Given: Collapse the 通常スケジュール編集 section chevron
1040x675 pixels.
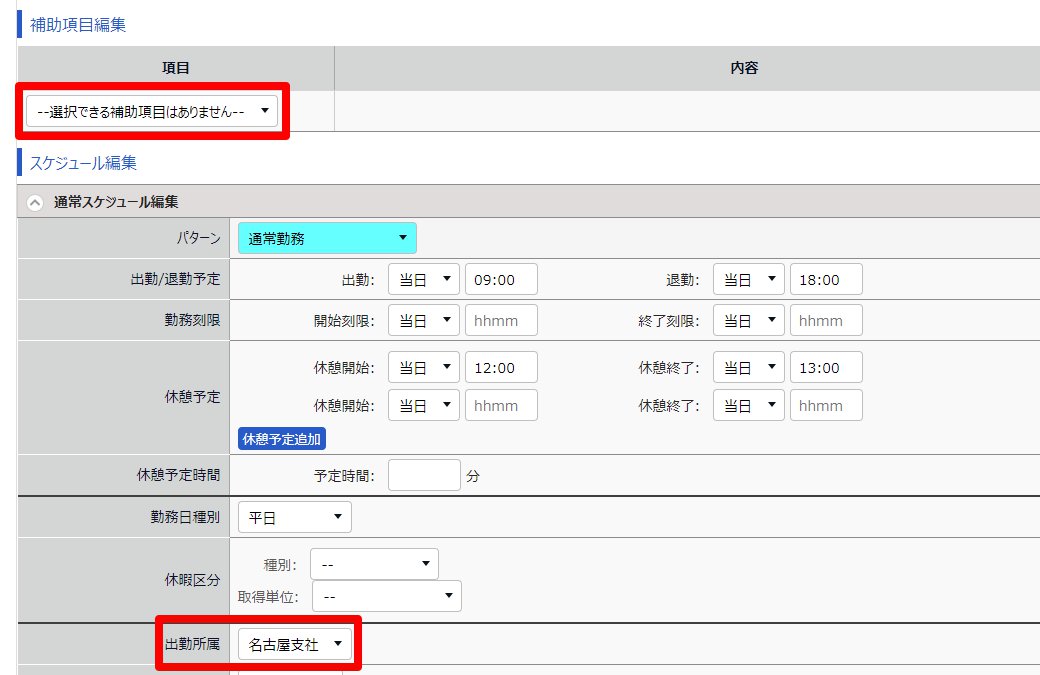Looking at the screenshot, I should pyautogui.click(x=35, y=202).
